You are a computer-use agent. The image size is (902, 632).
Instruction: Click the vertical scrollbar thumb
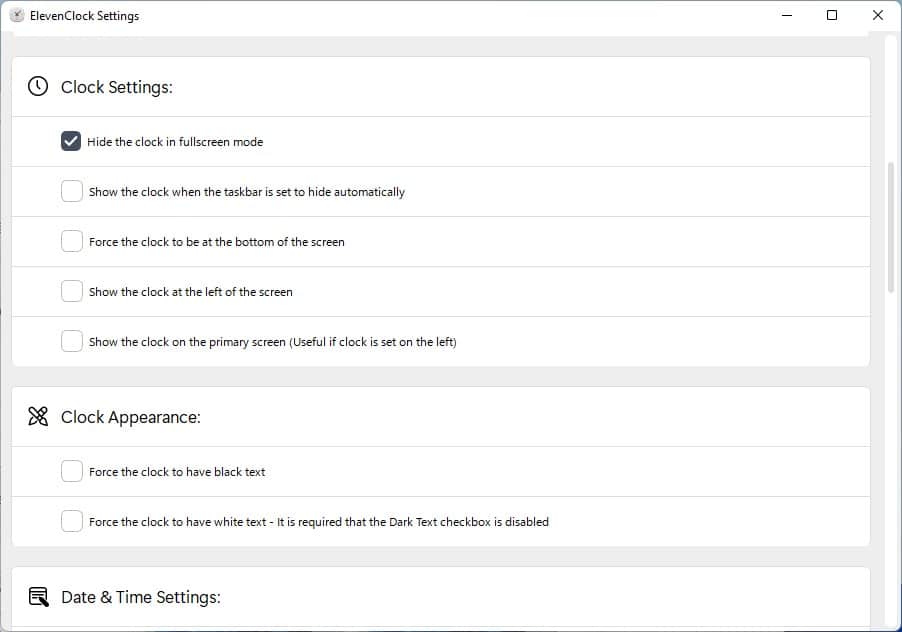(x=891, y=226)
